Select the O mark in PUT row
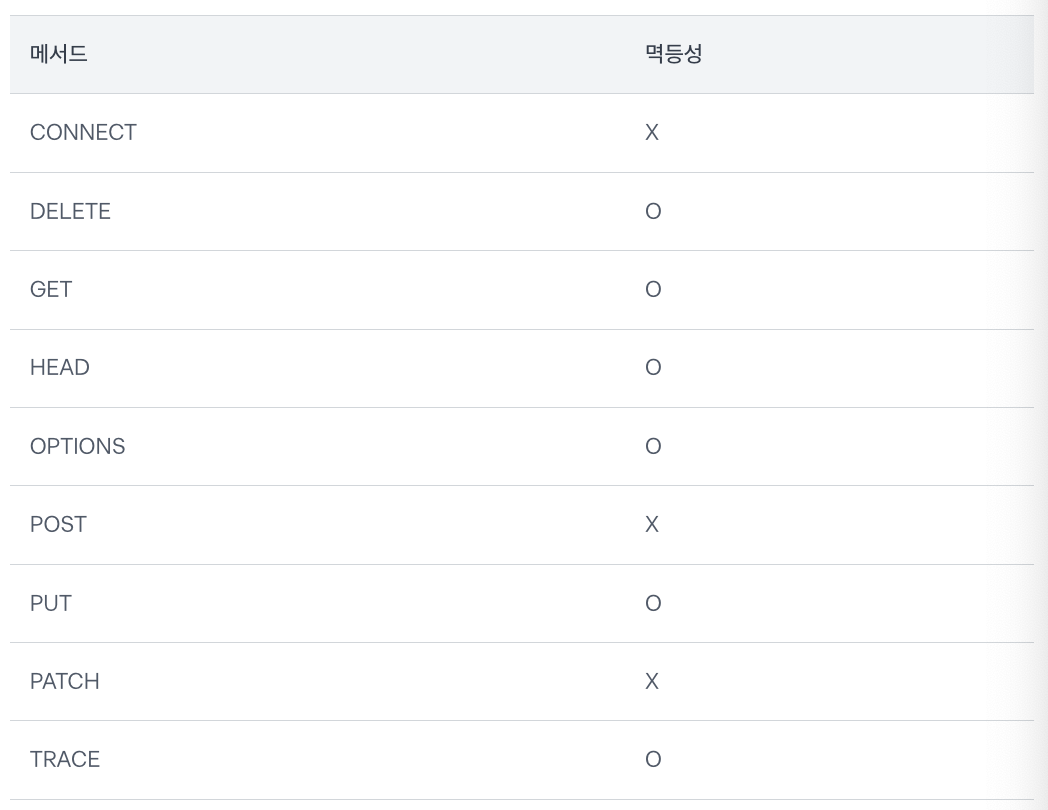This screenshot has height=810, width=1048. [653, 603]
